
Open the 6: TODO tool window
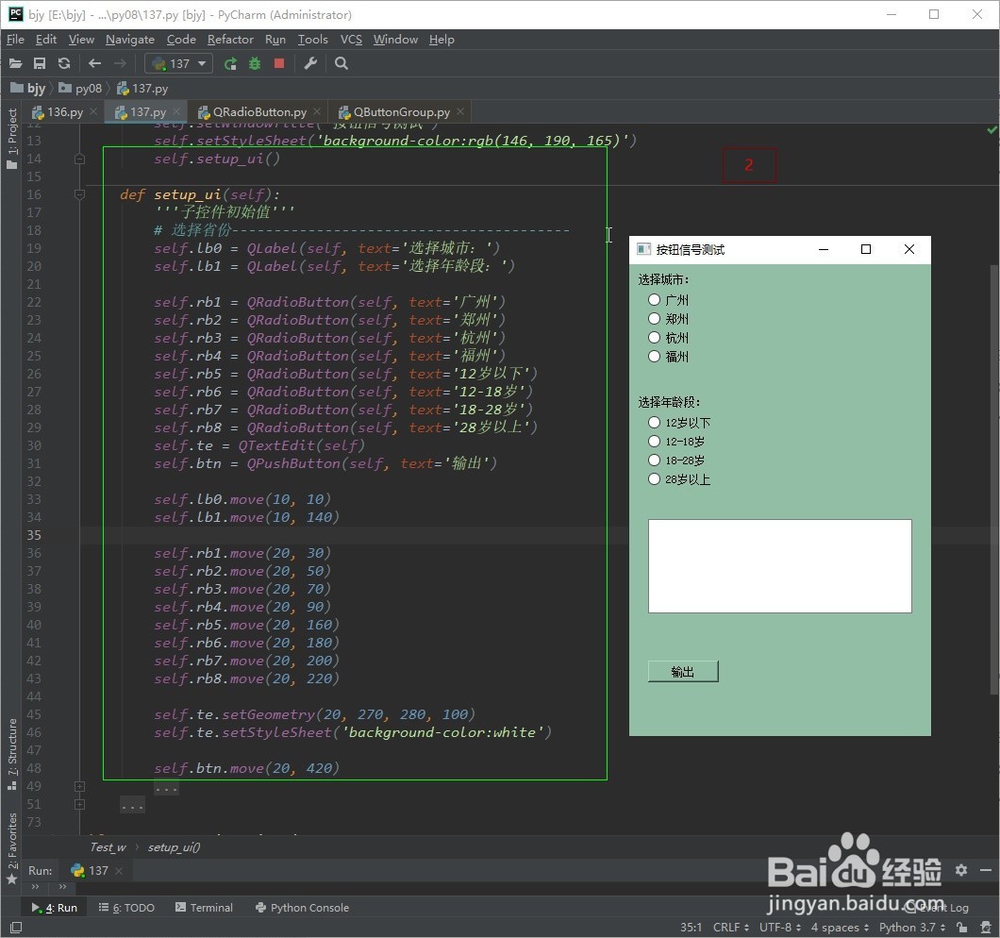[x=126, y=907]
